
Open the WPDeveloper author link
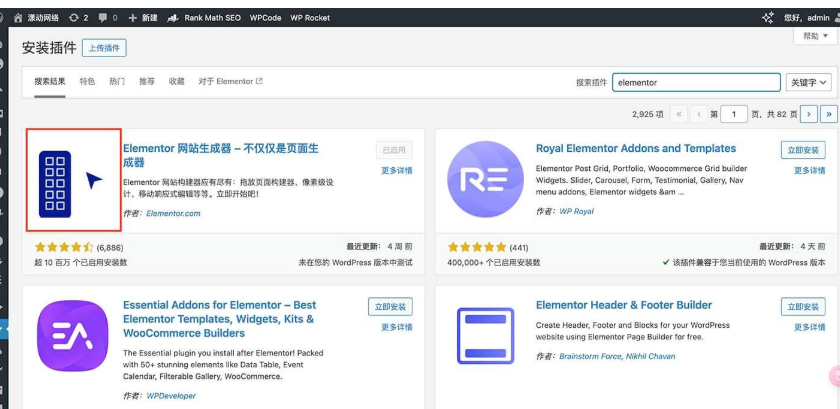171,396
